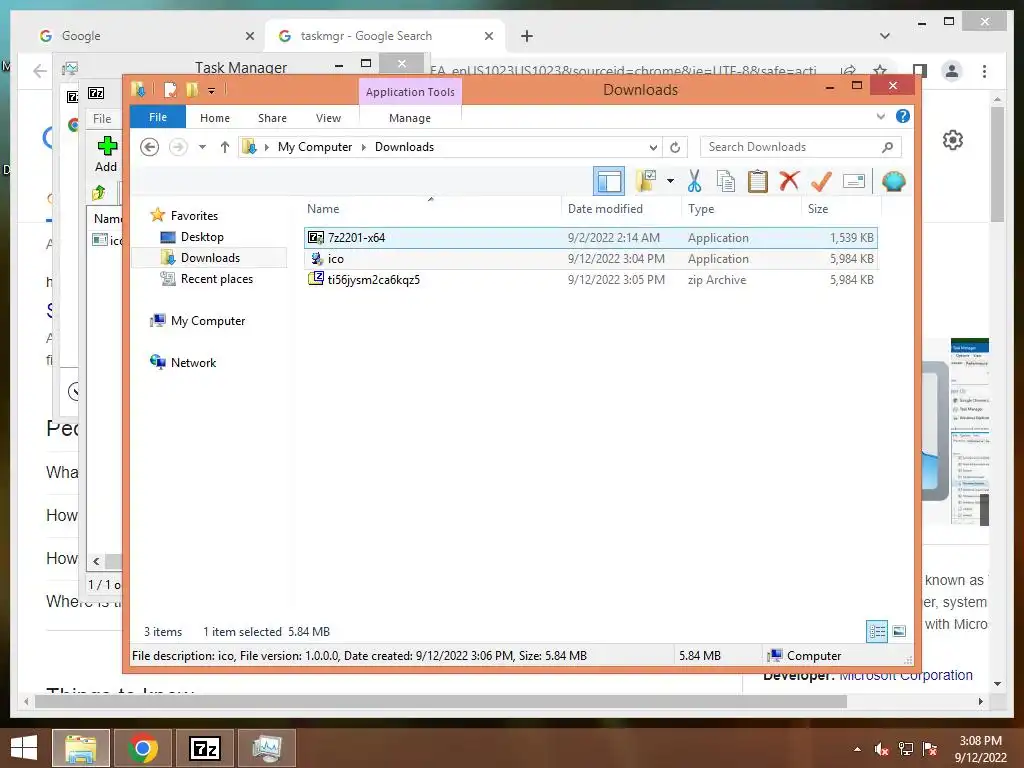Open the Chrome three-dot menu
Image resolution: width=1024 pixels, height=768 pixels.
point(984,71)
